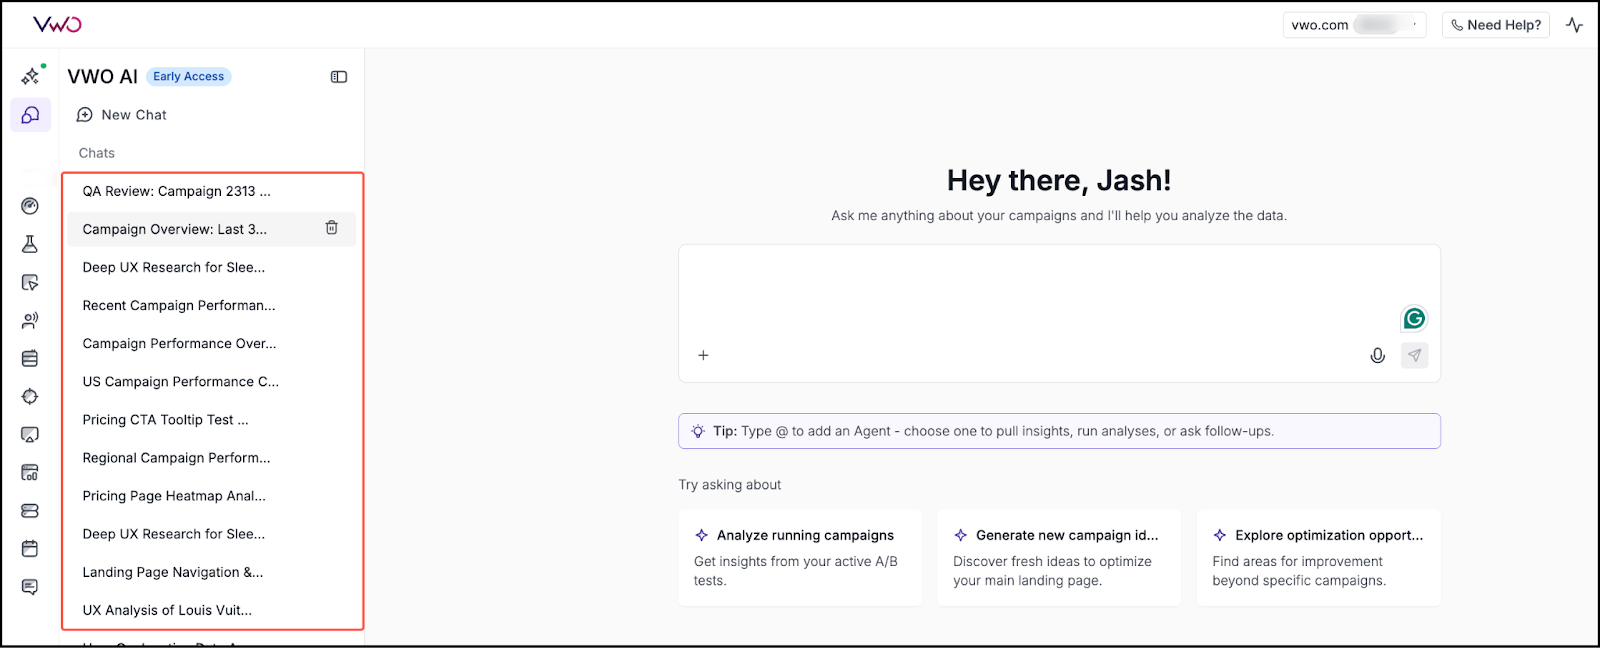
Task: Open the activity pulse icon in top bar
Action: click(1574, 25)
